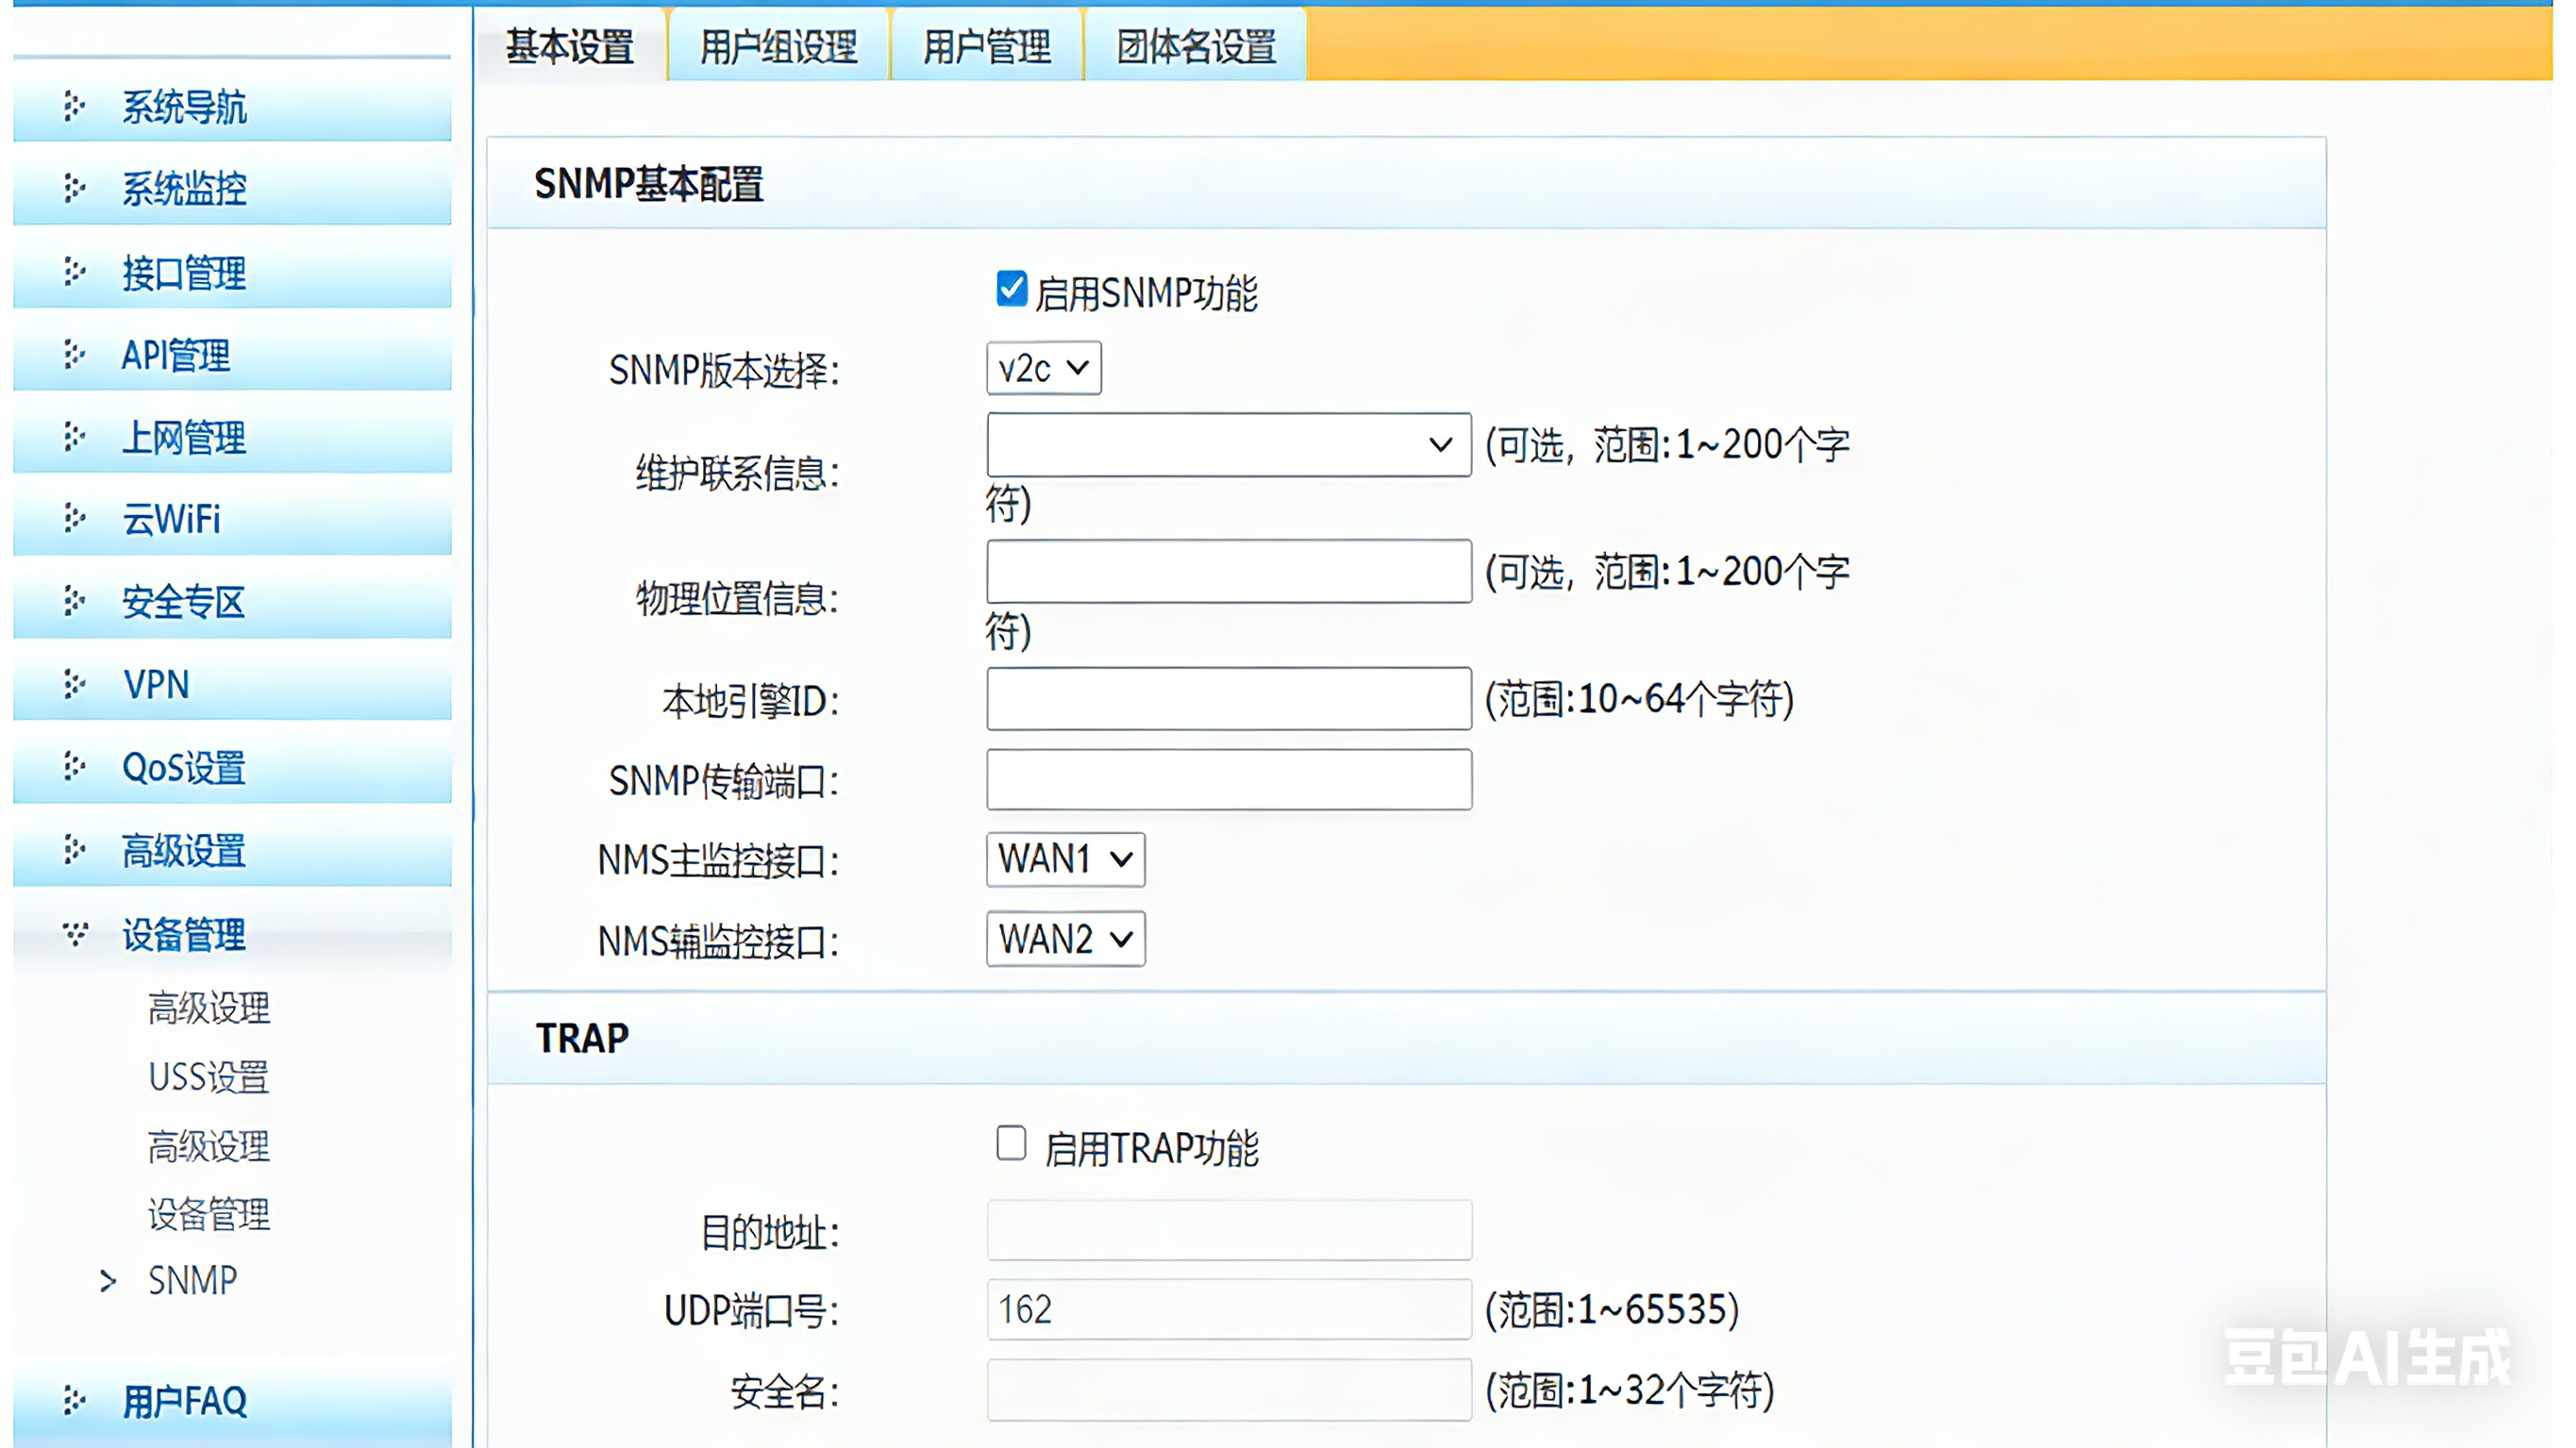Open the SNMP版本选择 v2c dropdown

point(1043,368)
